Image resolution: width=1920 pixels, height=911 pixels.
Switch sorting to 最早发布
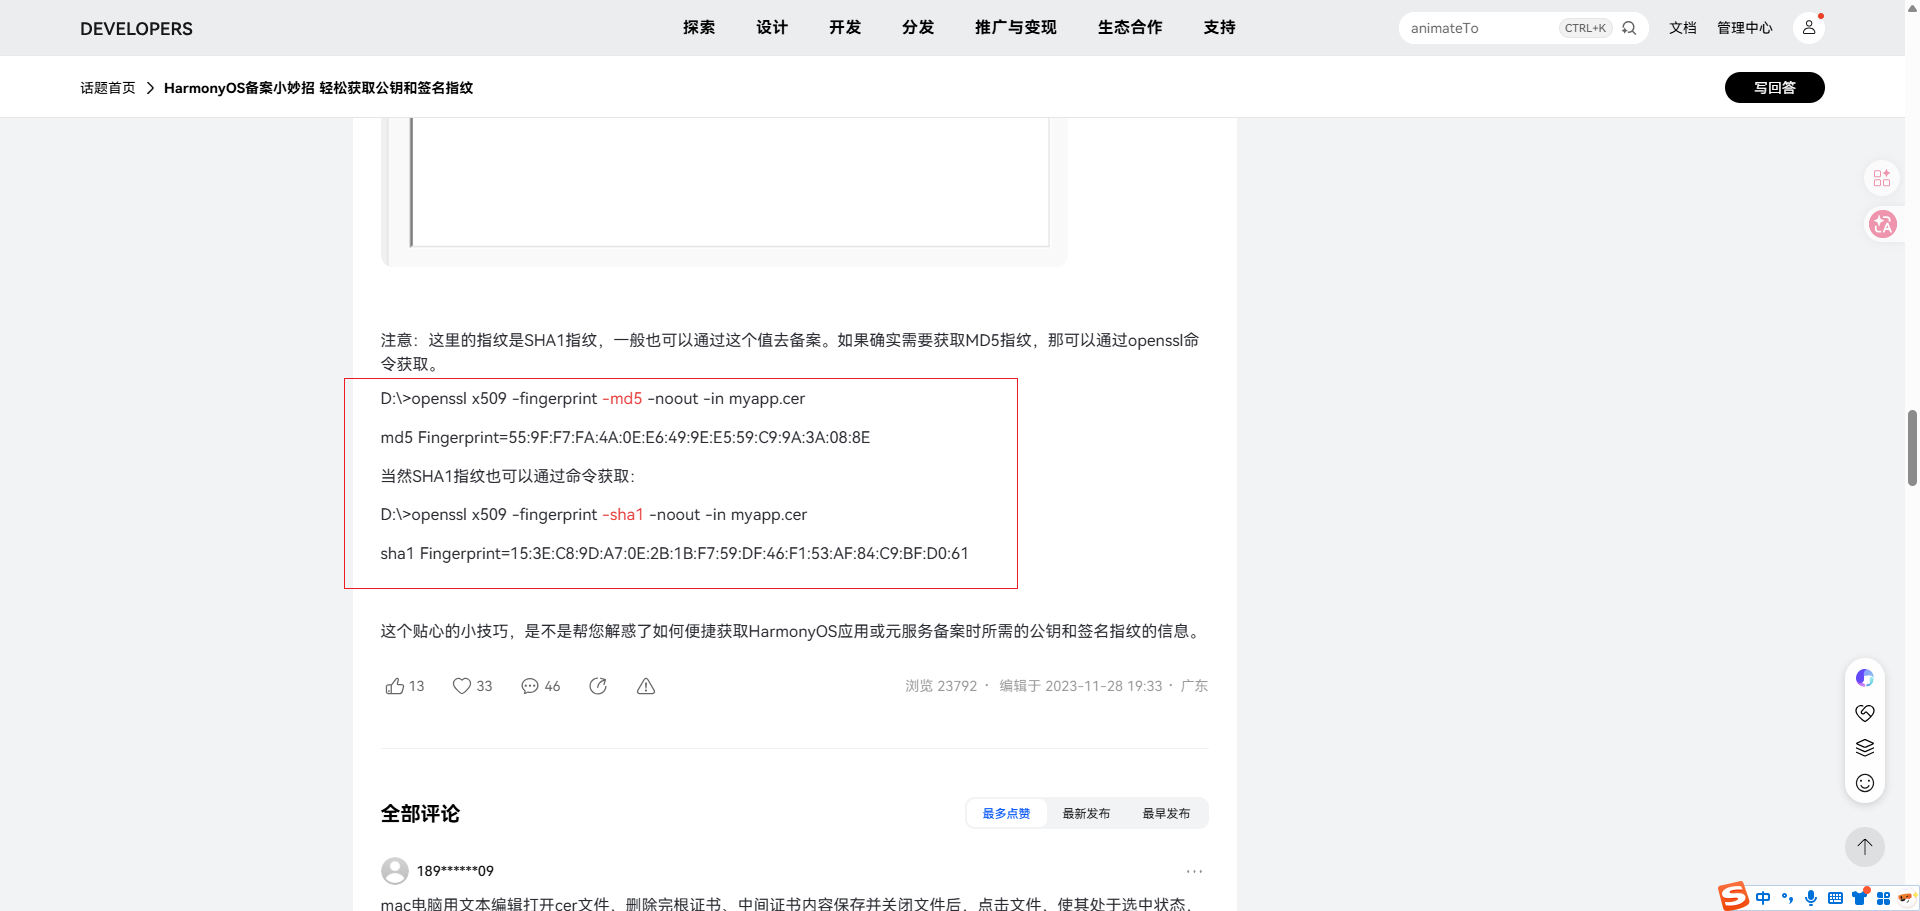pos(1165,813)
